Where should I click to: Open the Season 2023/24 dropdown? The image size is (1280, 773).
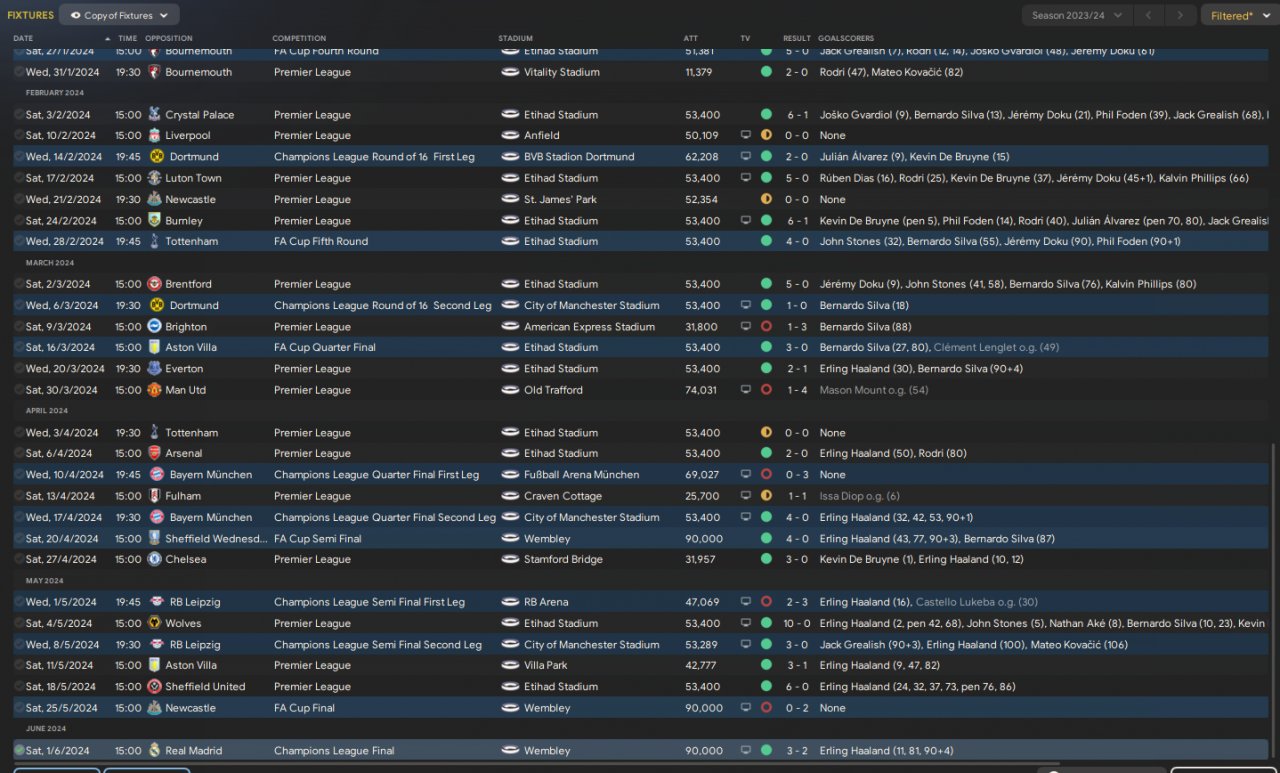[1078, 15]
